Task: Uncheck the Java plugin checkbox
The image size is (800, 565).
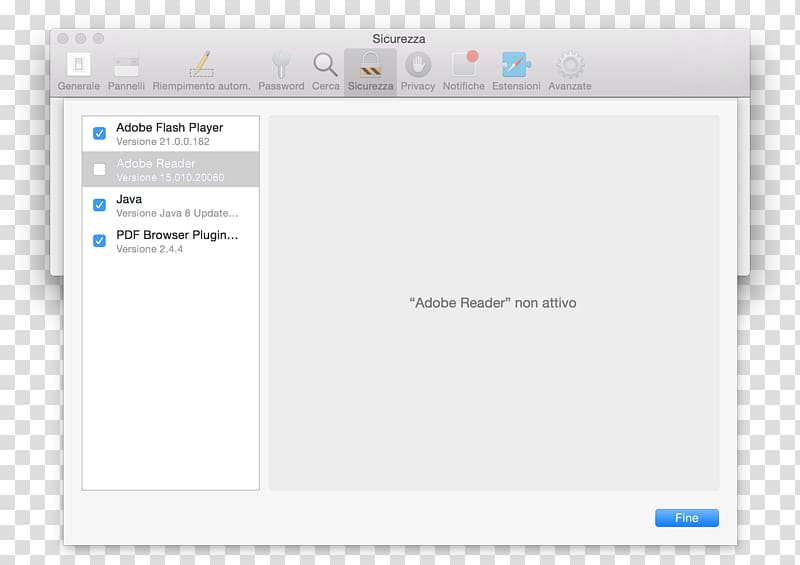Action: [x=99, y=205]
